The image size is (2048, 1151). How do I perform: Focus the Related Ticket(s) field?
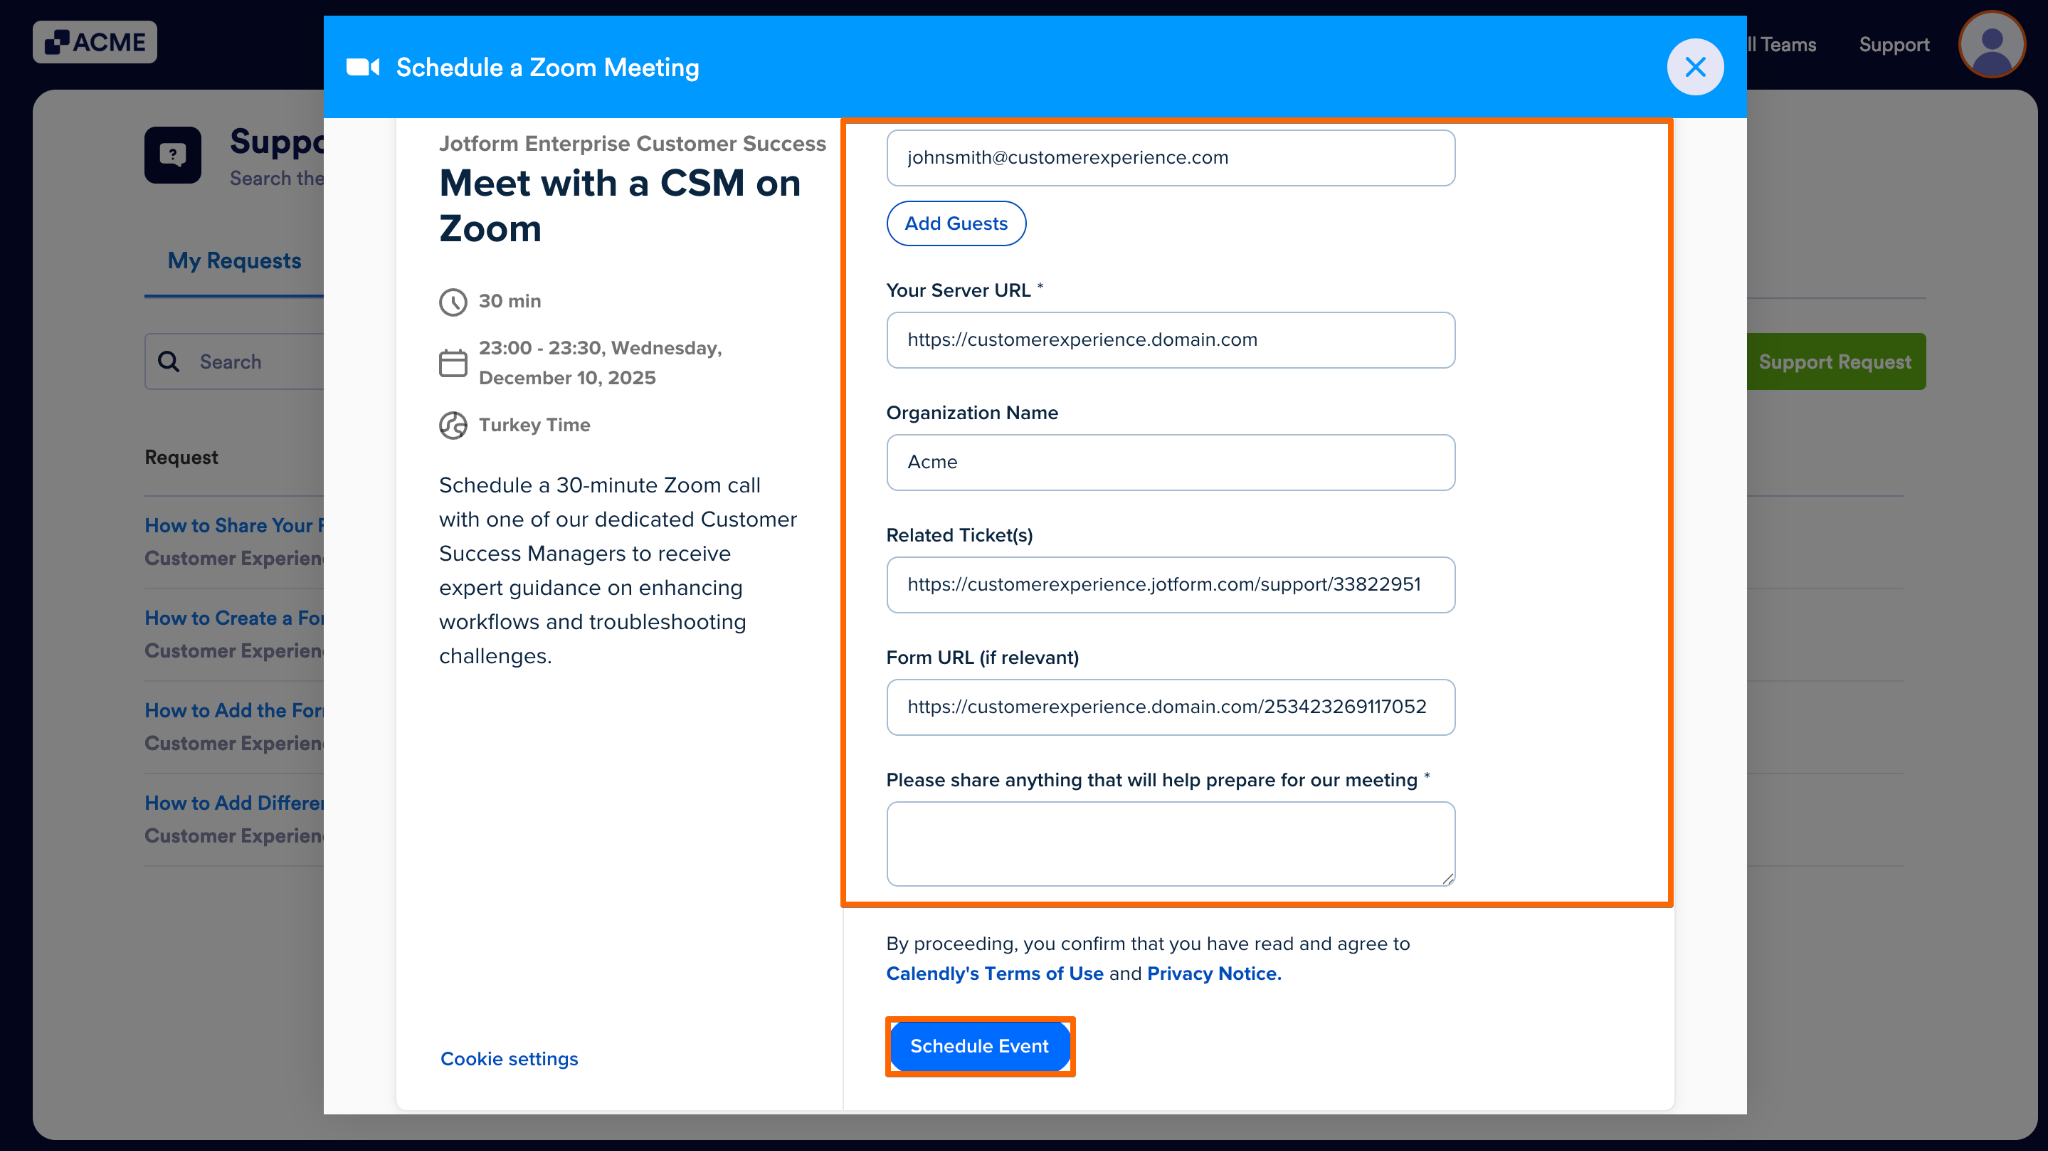[1171, 585]
